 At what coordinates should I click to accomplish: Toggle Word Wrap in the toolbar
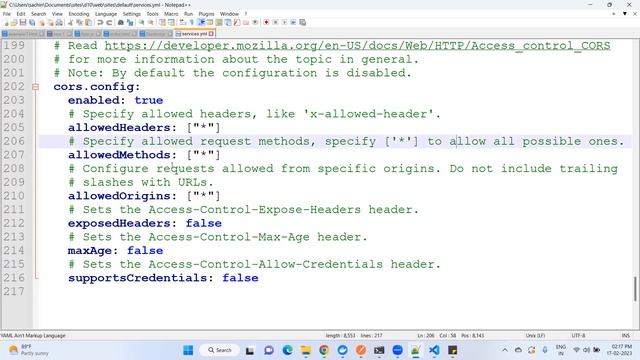(x=182, y=22)
